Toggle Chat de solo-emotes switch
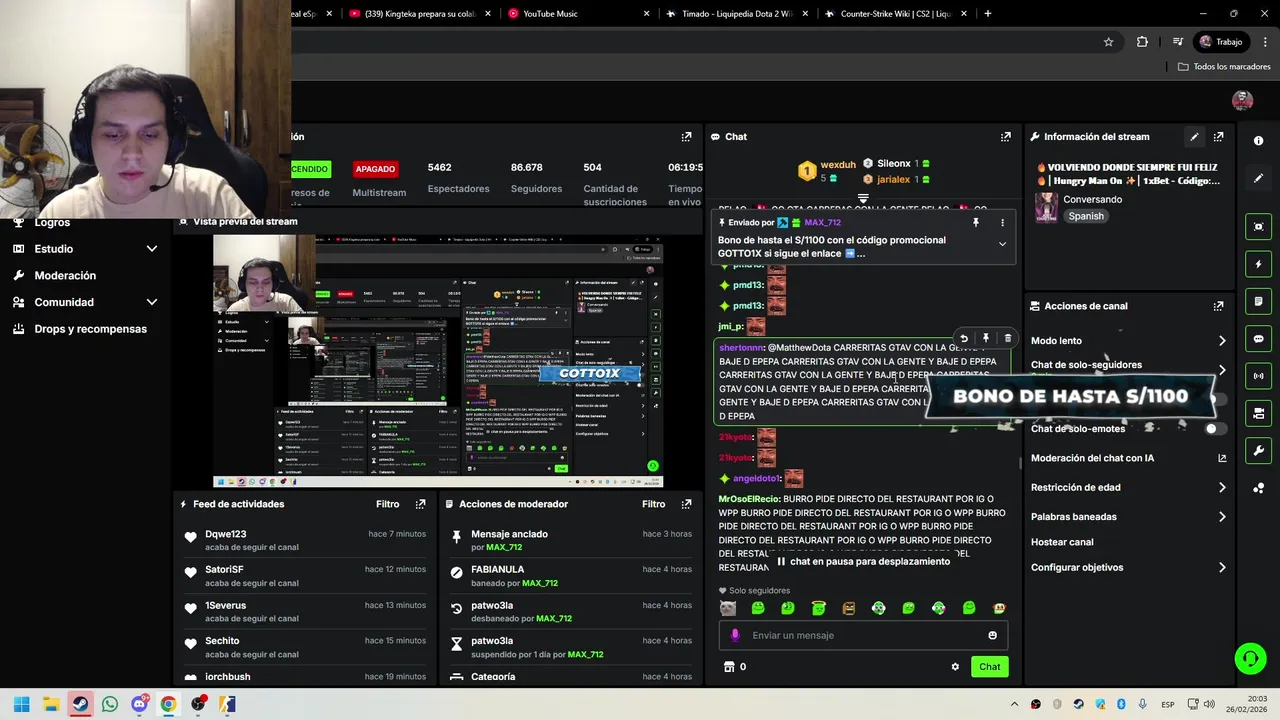1280x720 pixels. (1215, 429)
